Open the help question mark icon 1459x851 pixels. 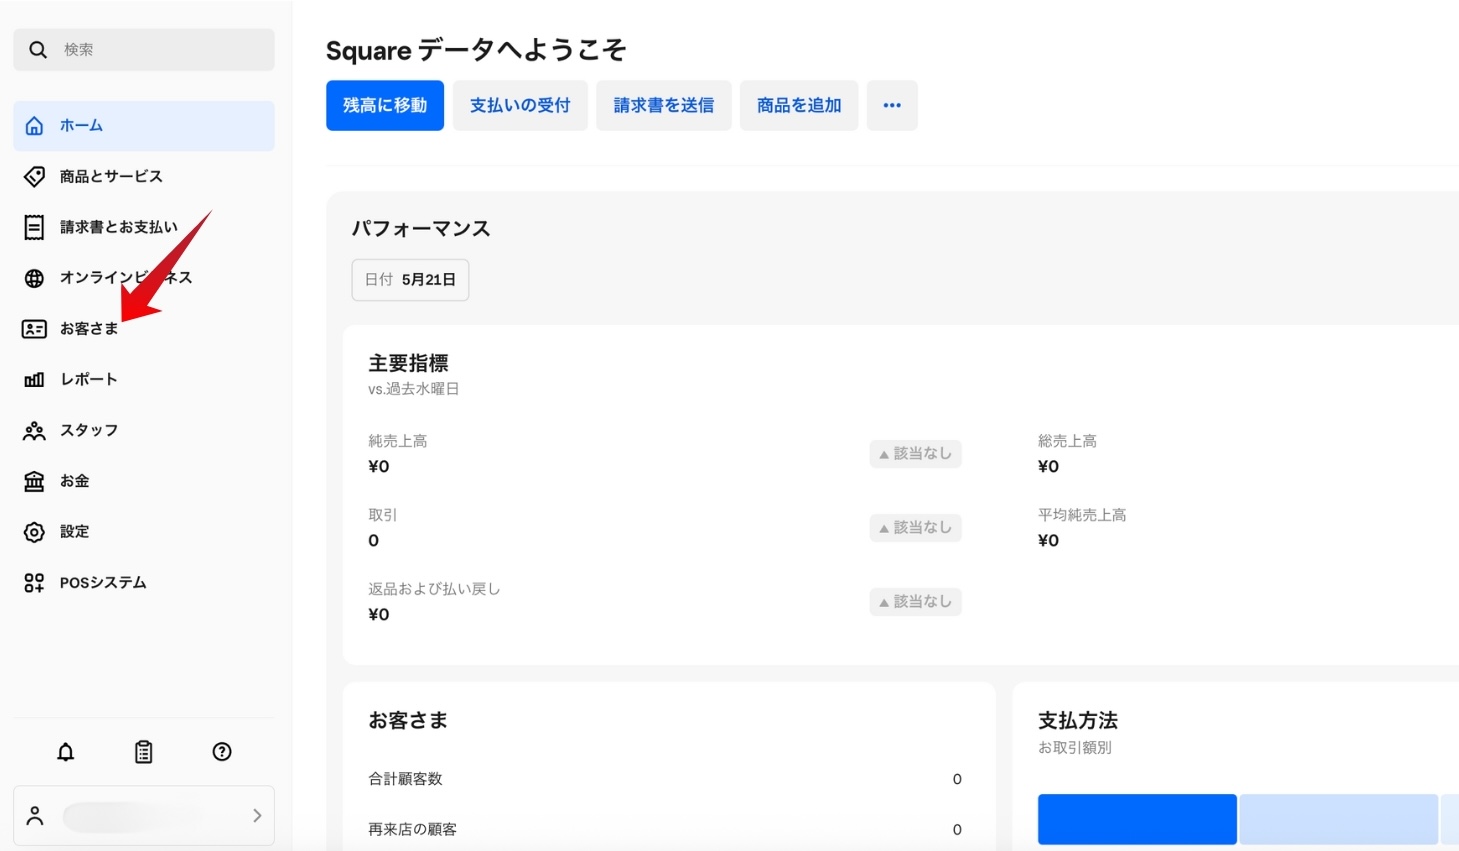222,752
